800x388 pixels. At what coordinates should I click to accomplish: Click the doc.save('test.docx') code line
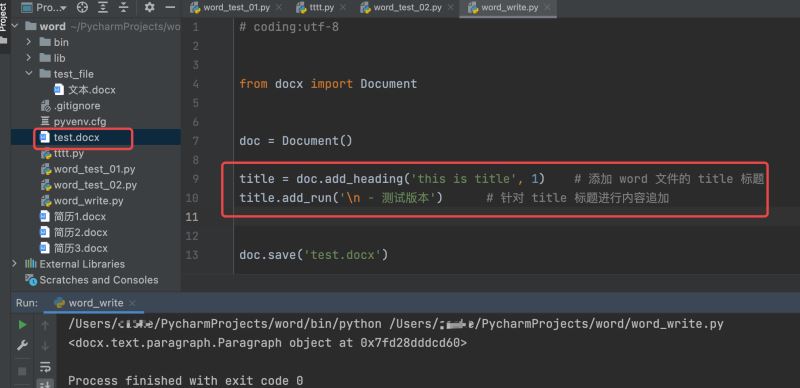pyautogui.click(x=314, y=254)
